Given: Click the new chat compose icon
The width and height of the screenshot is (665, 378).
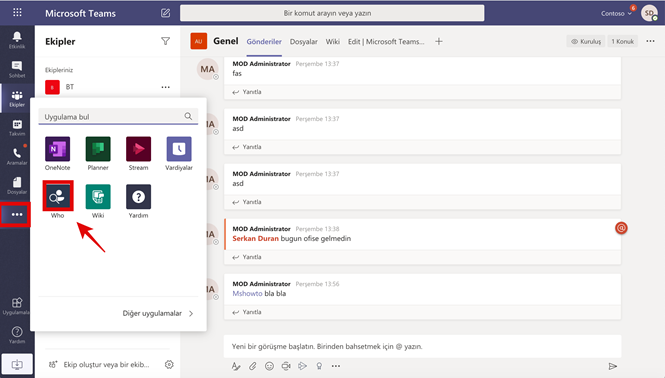Looking at the screenshot, I should point(165,13).
